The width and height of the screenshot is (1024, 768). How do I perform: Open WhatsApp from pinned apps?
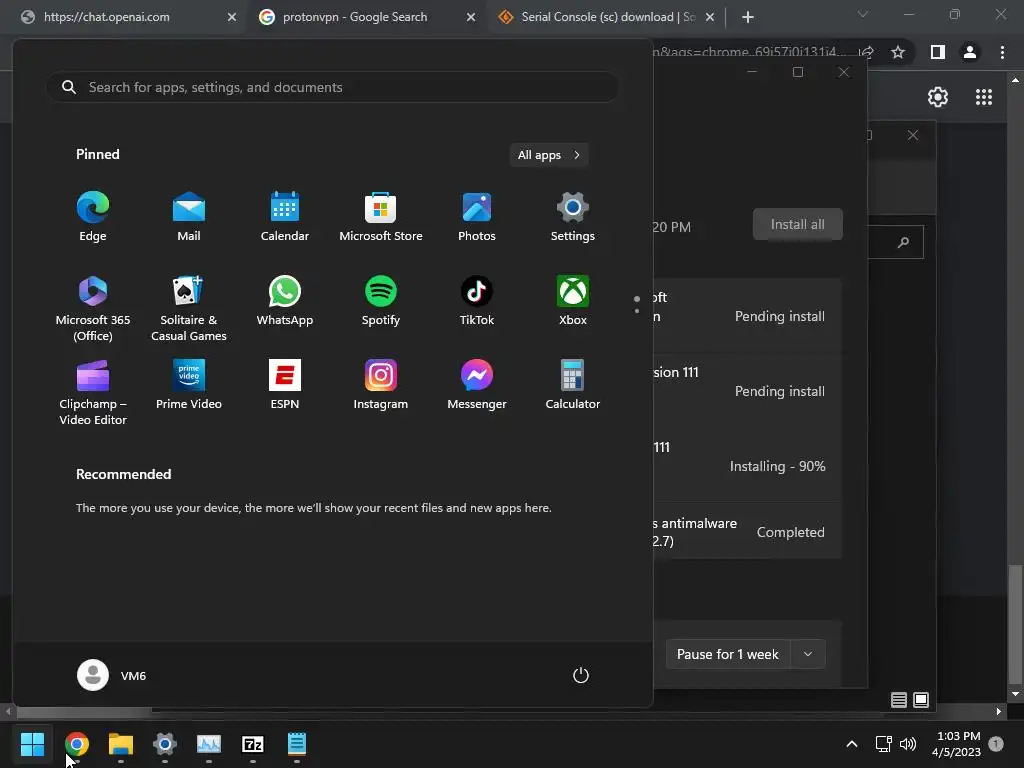point(285,302)
